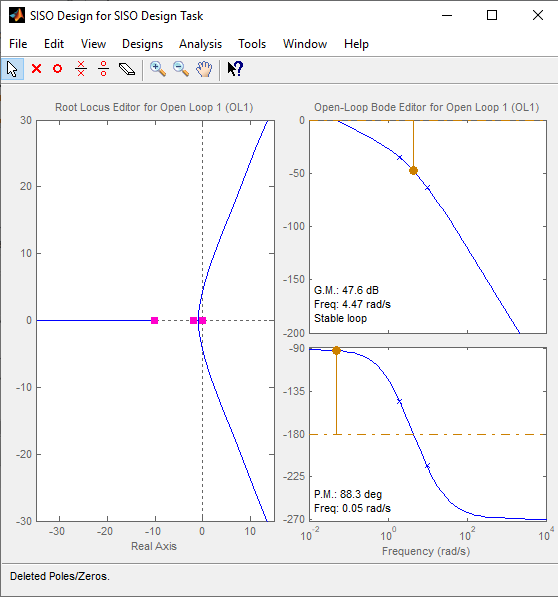The height and width of the screenshot is (597, 558).
Task: Open the Help menu
Action: click(356, 44)
